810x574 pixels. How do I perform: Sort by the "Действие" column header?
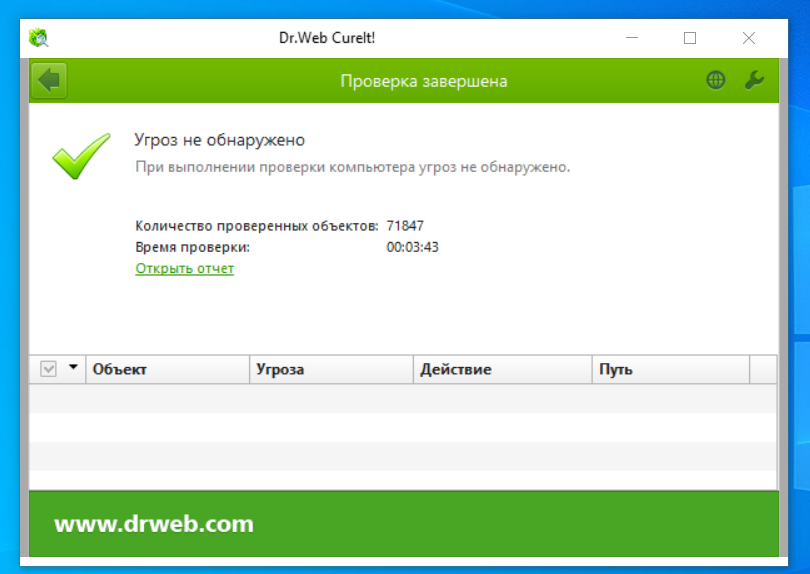502,369
